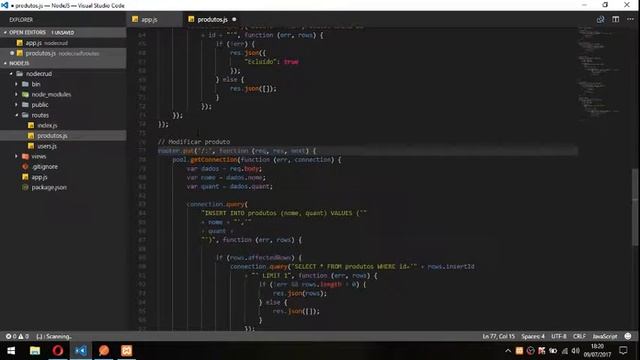Click the VS Code logo in title bar
This screenshot has width=640, height=360.
tap(5, 5)
